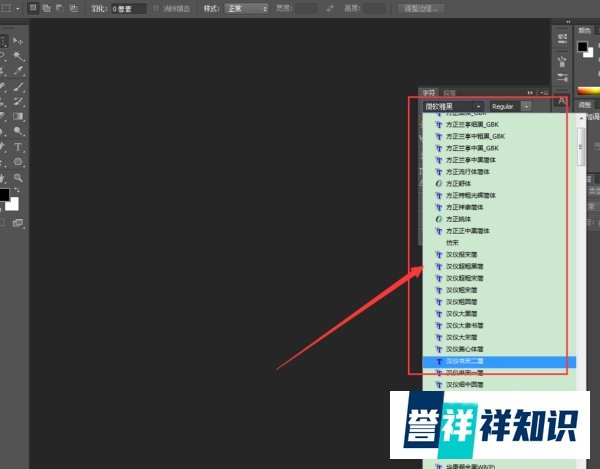600x469 pixels.
Task: Switch to the 段落 Paragraph tab
Action: pyautogui.click(x=450, y=93)
